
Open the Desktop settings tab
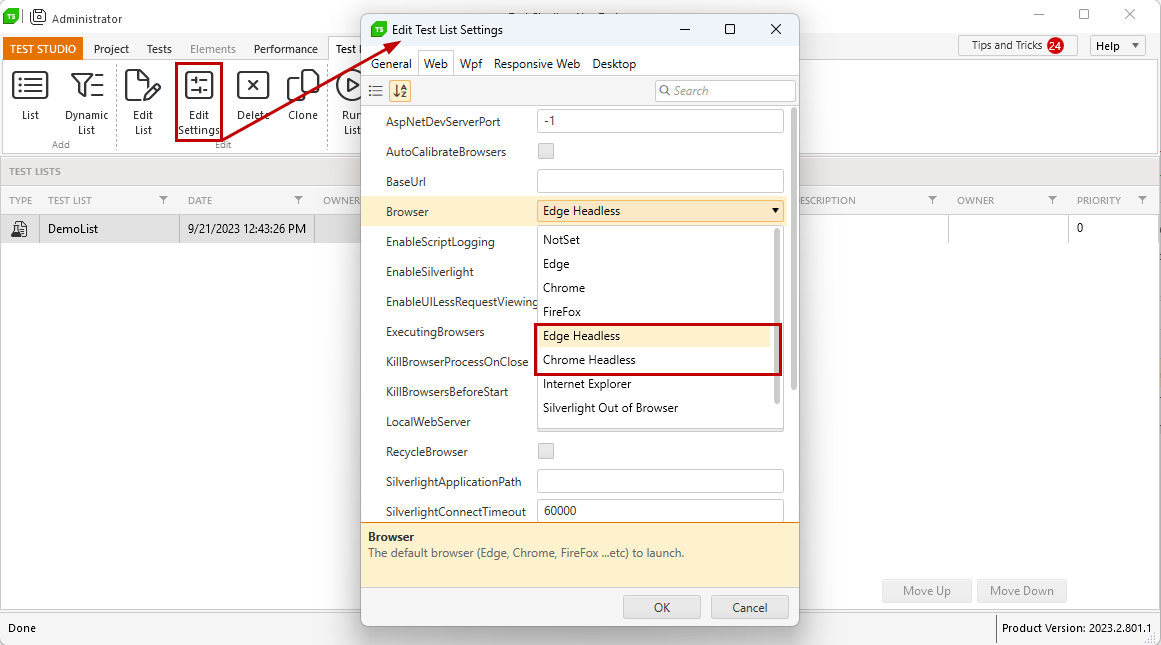614,64
